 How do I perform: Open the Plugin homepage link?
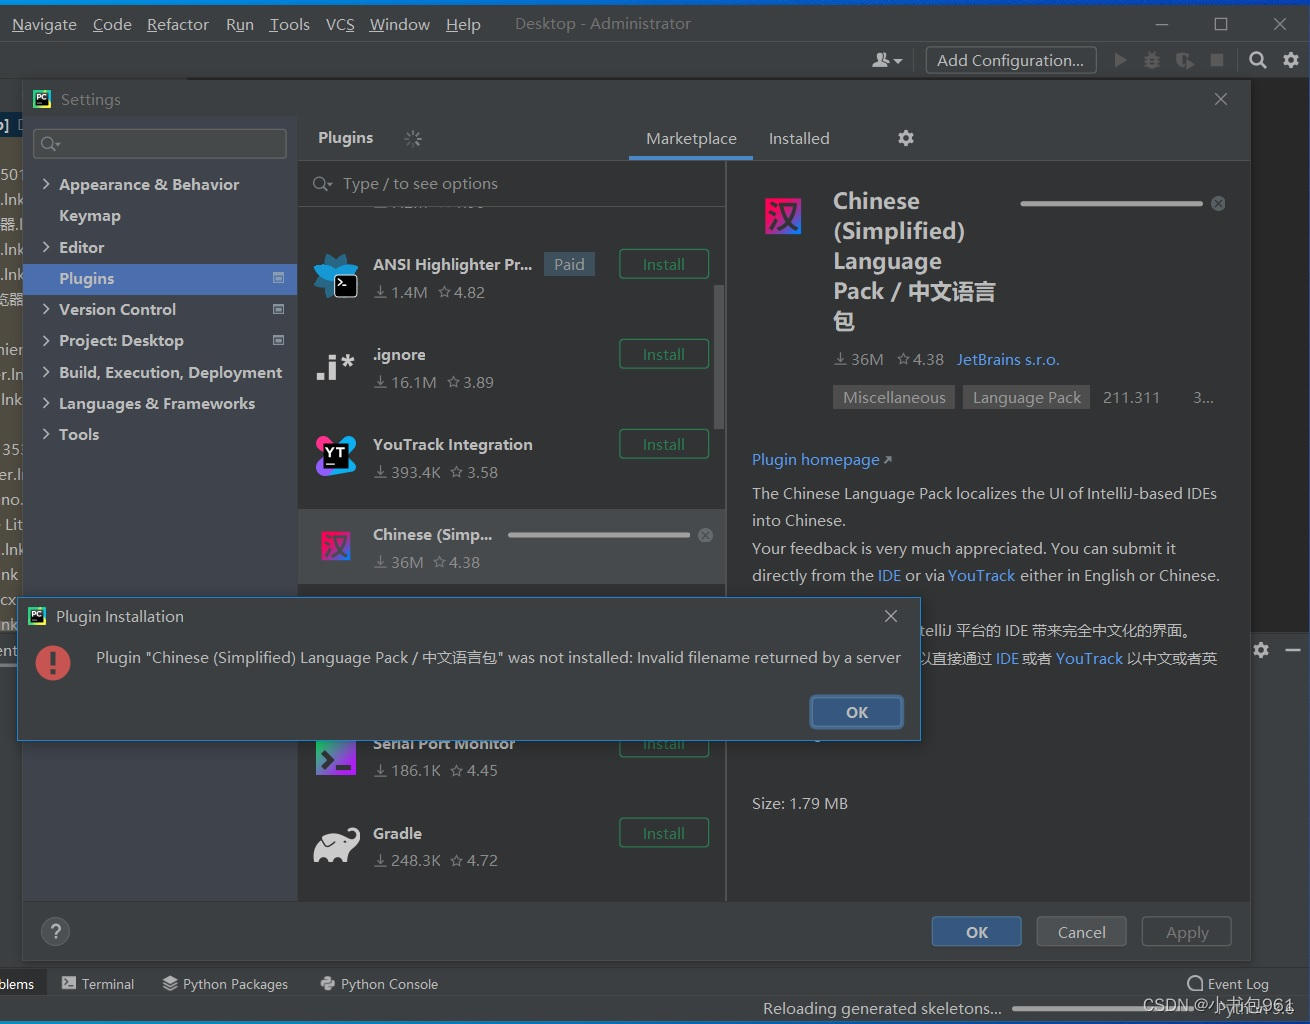[x=821, y=459]
